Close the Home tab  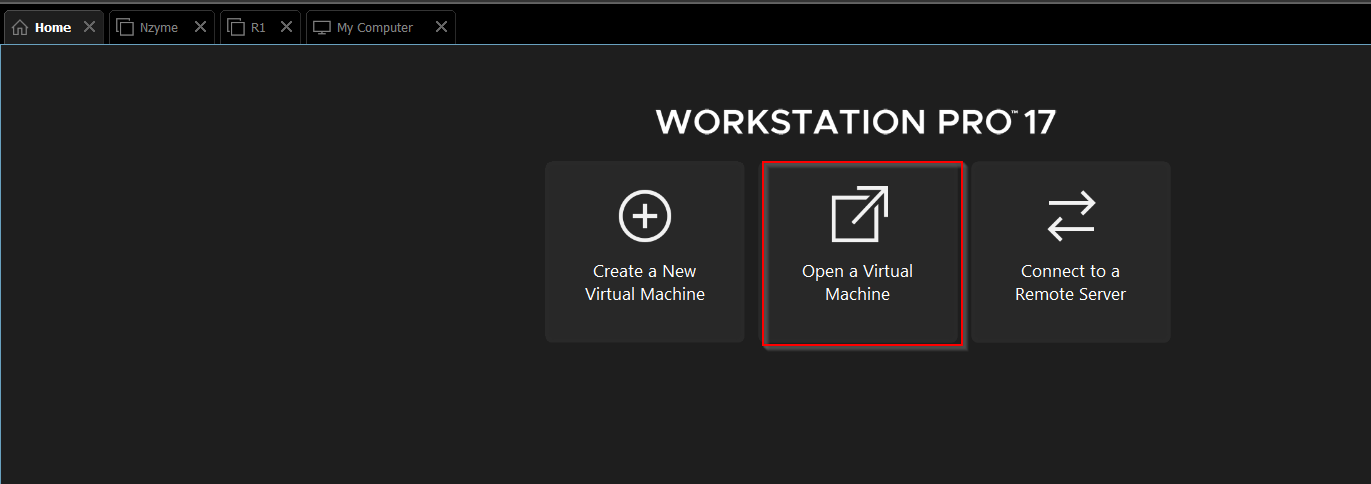[x=89, y=27]
